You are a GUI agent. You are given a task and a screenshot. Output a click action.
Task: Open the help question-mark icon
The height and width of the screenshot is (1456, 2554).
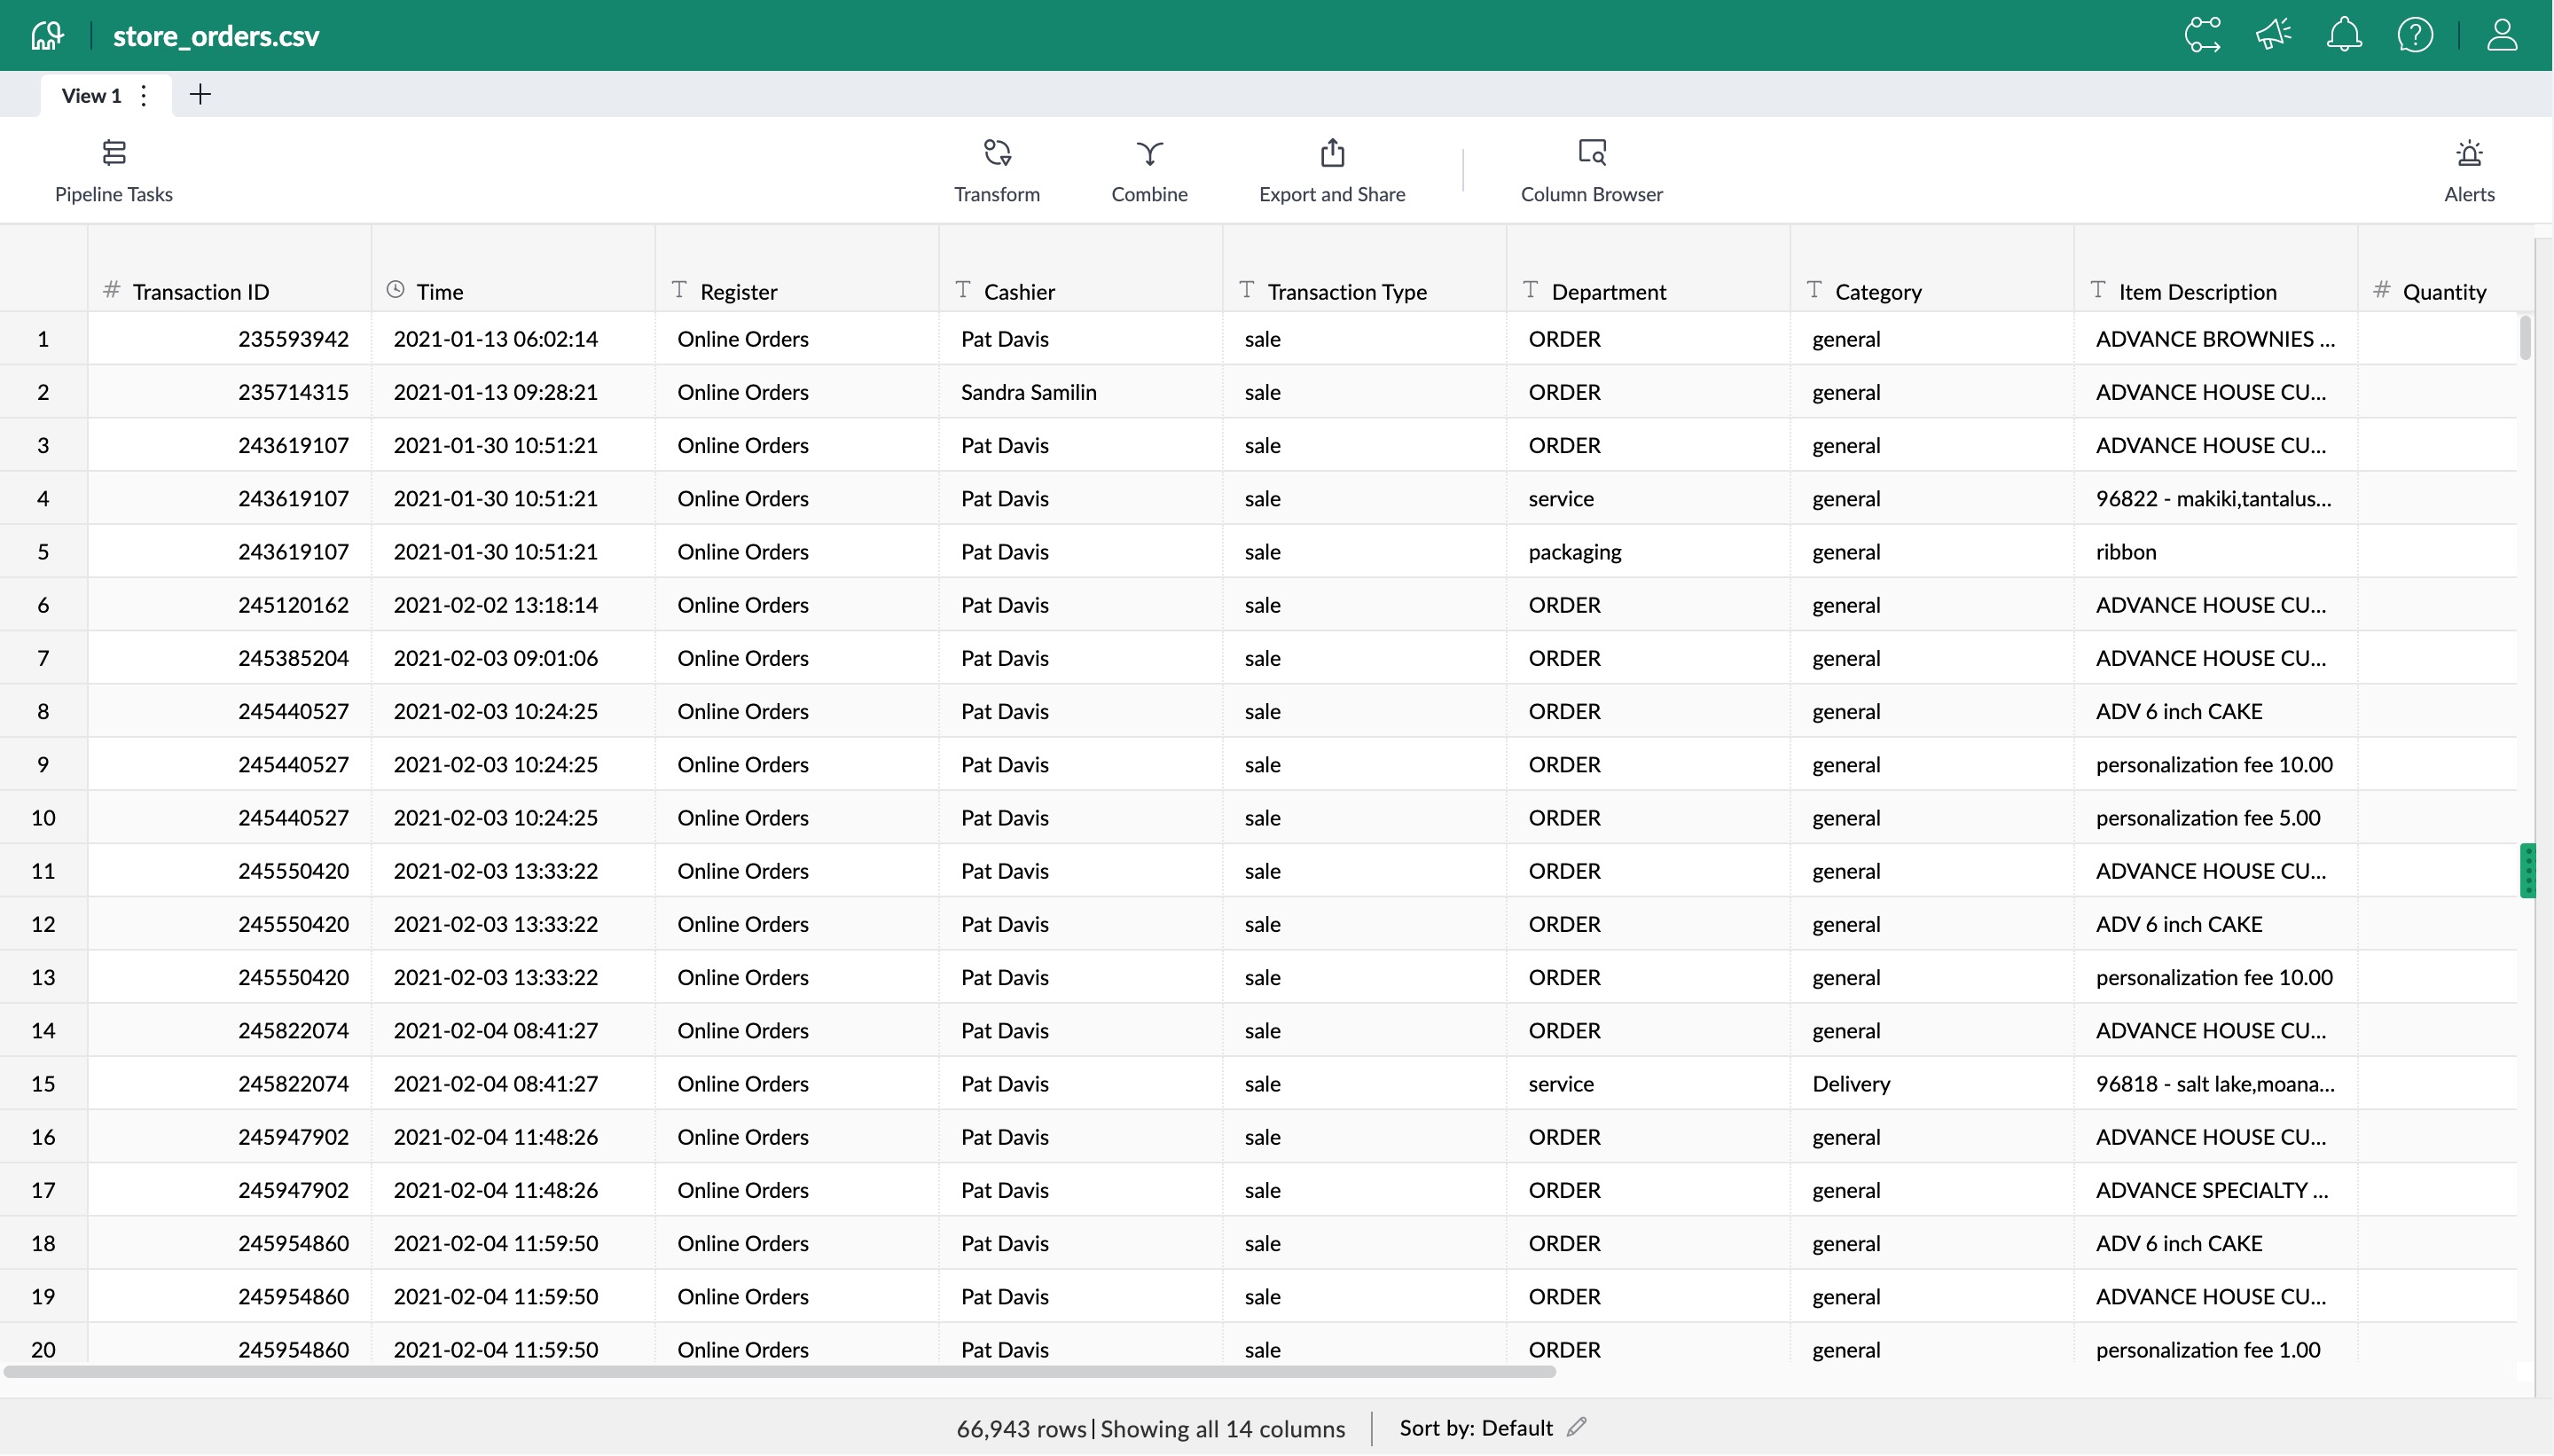click(x=2414, y=34)
